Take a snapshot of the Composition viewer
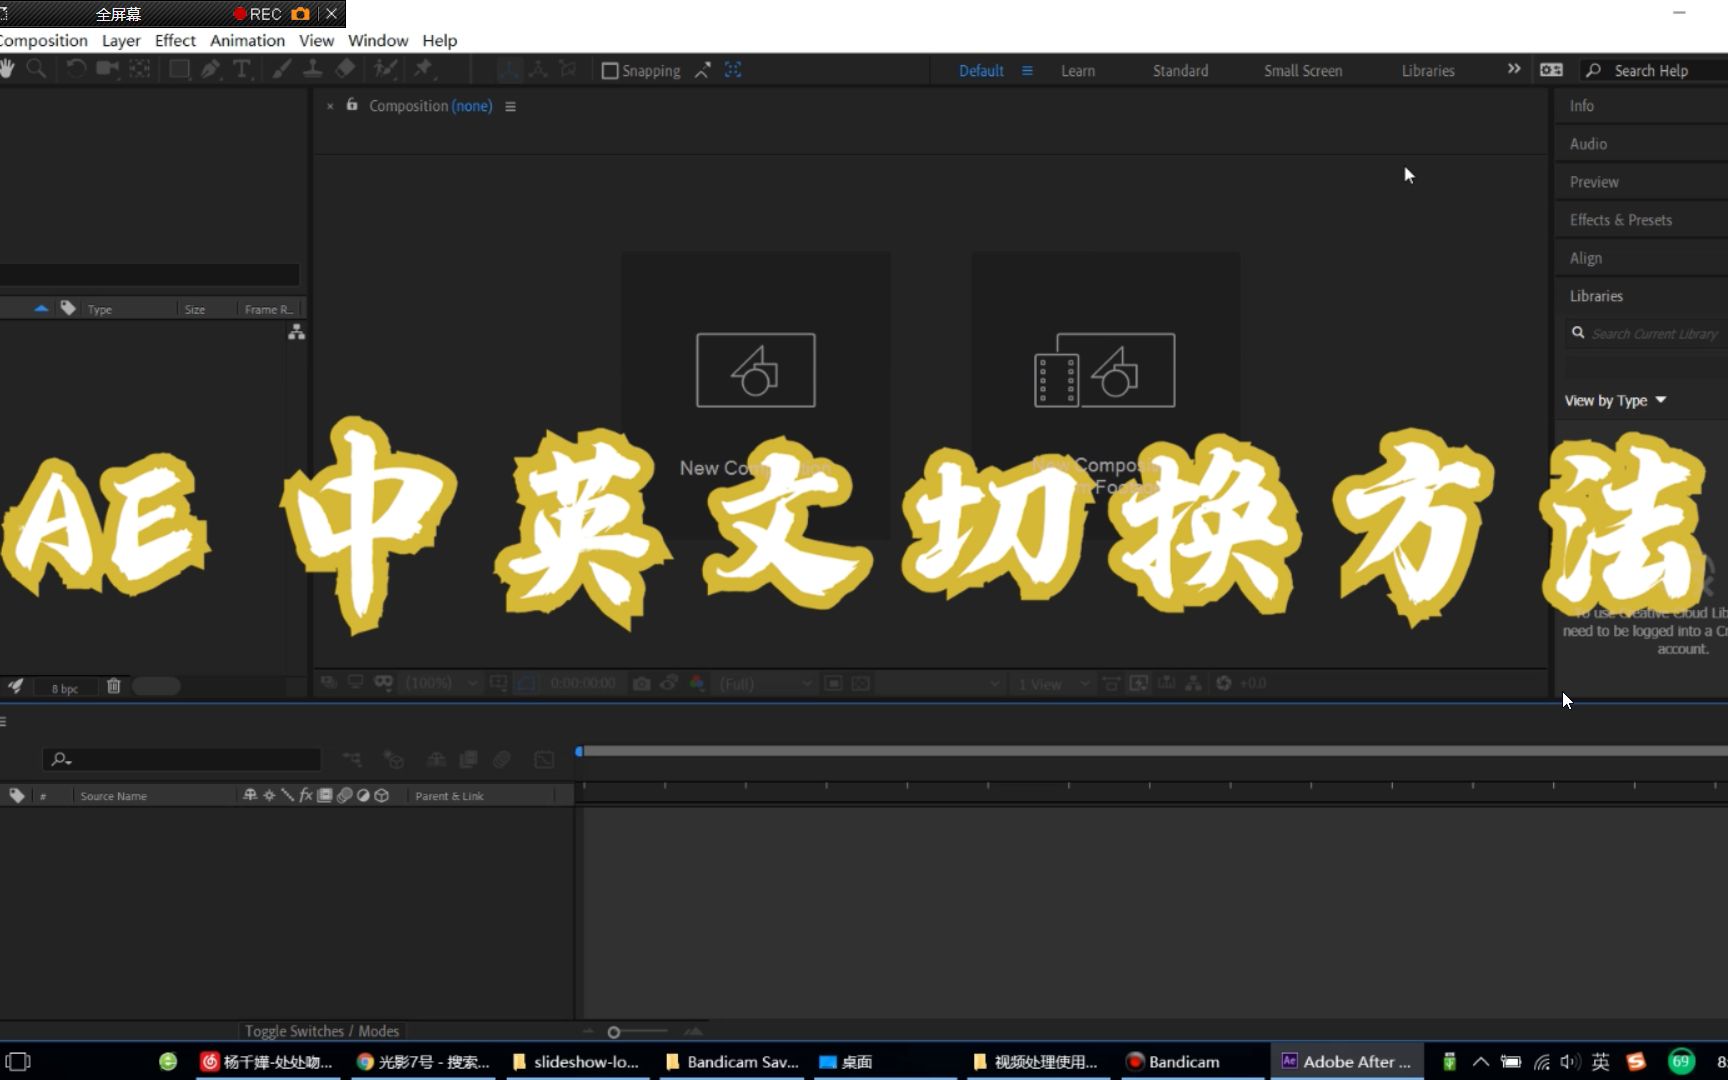This screenshot has height=1080, width=1728. 641,683
